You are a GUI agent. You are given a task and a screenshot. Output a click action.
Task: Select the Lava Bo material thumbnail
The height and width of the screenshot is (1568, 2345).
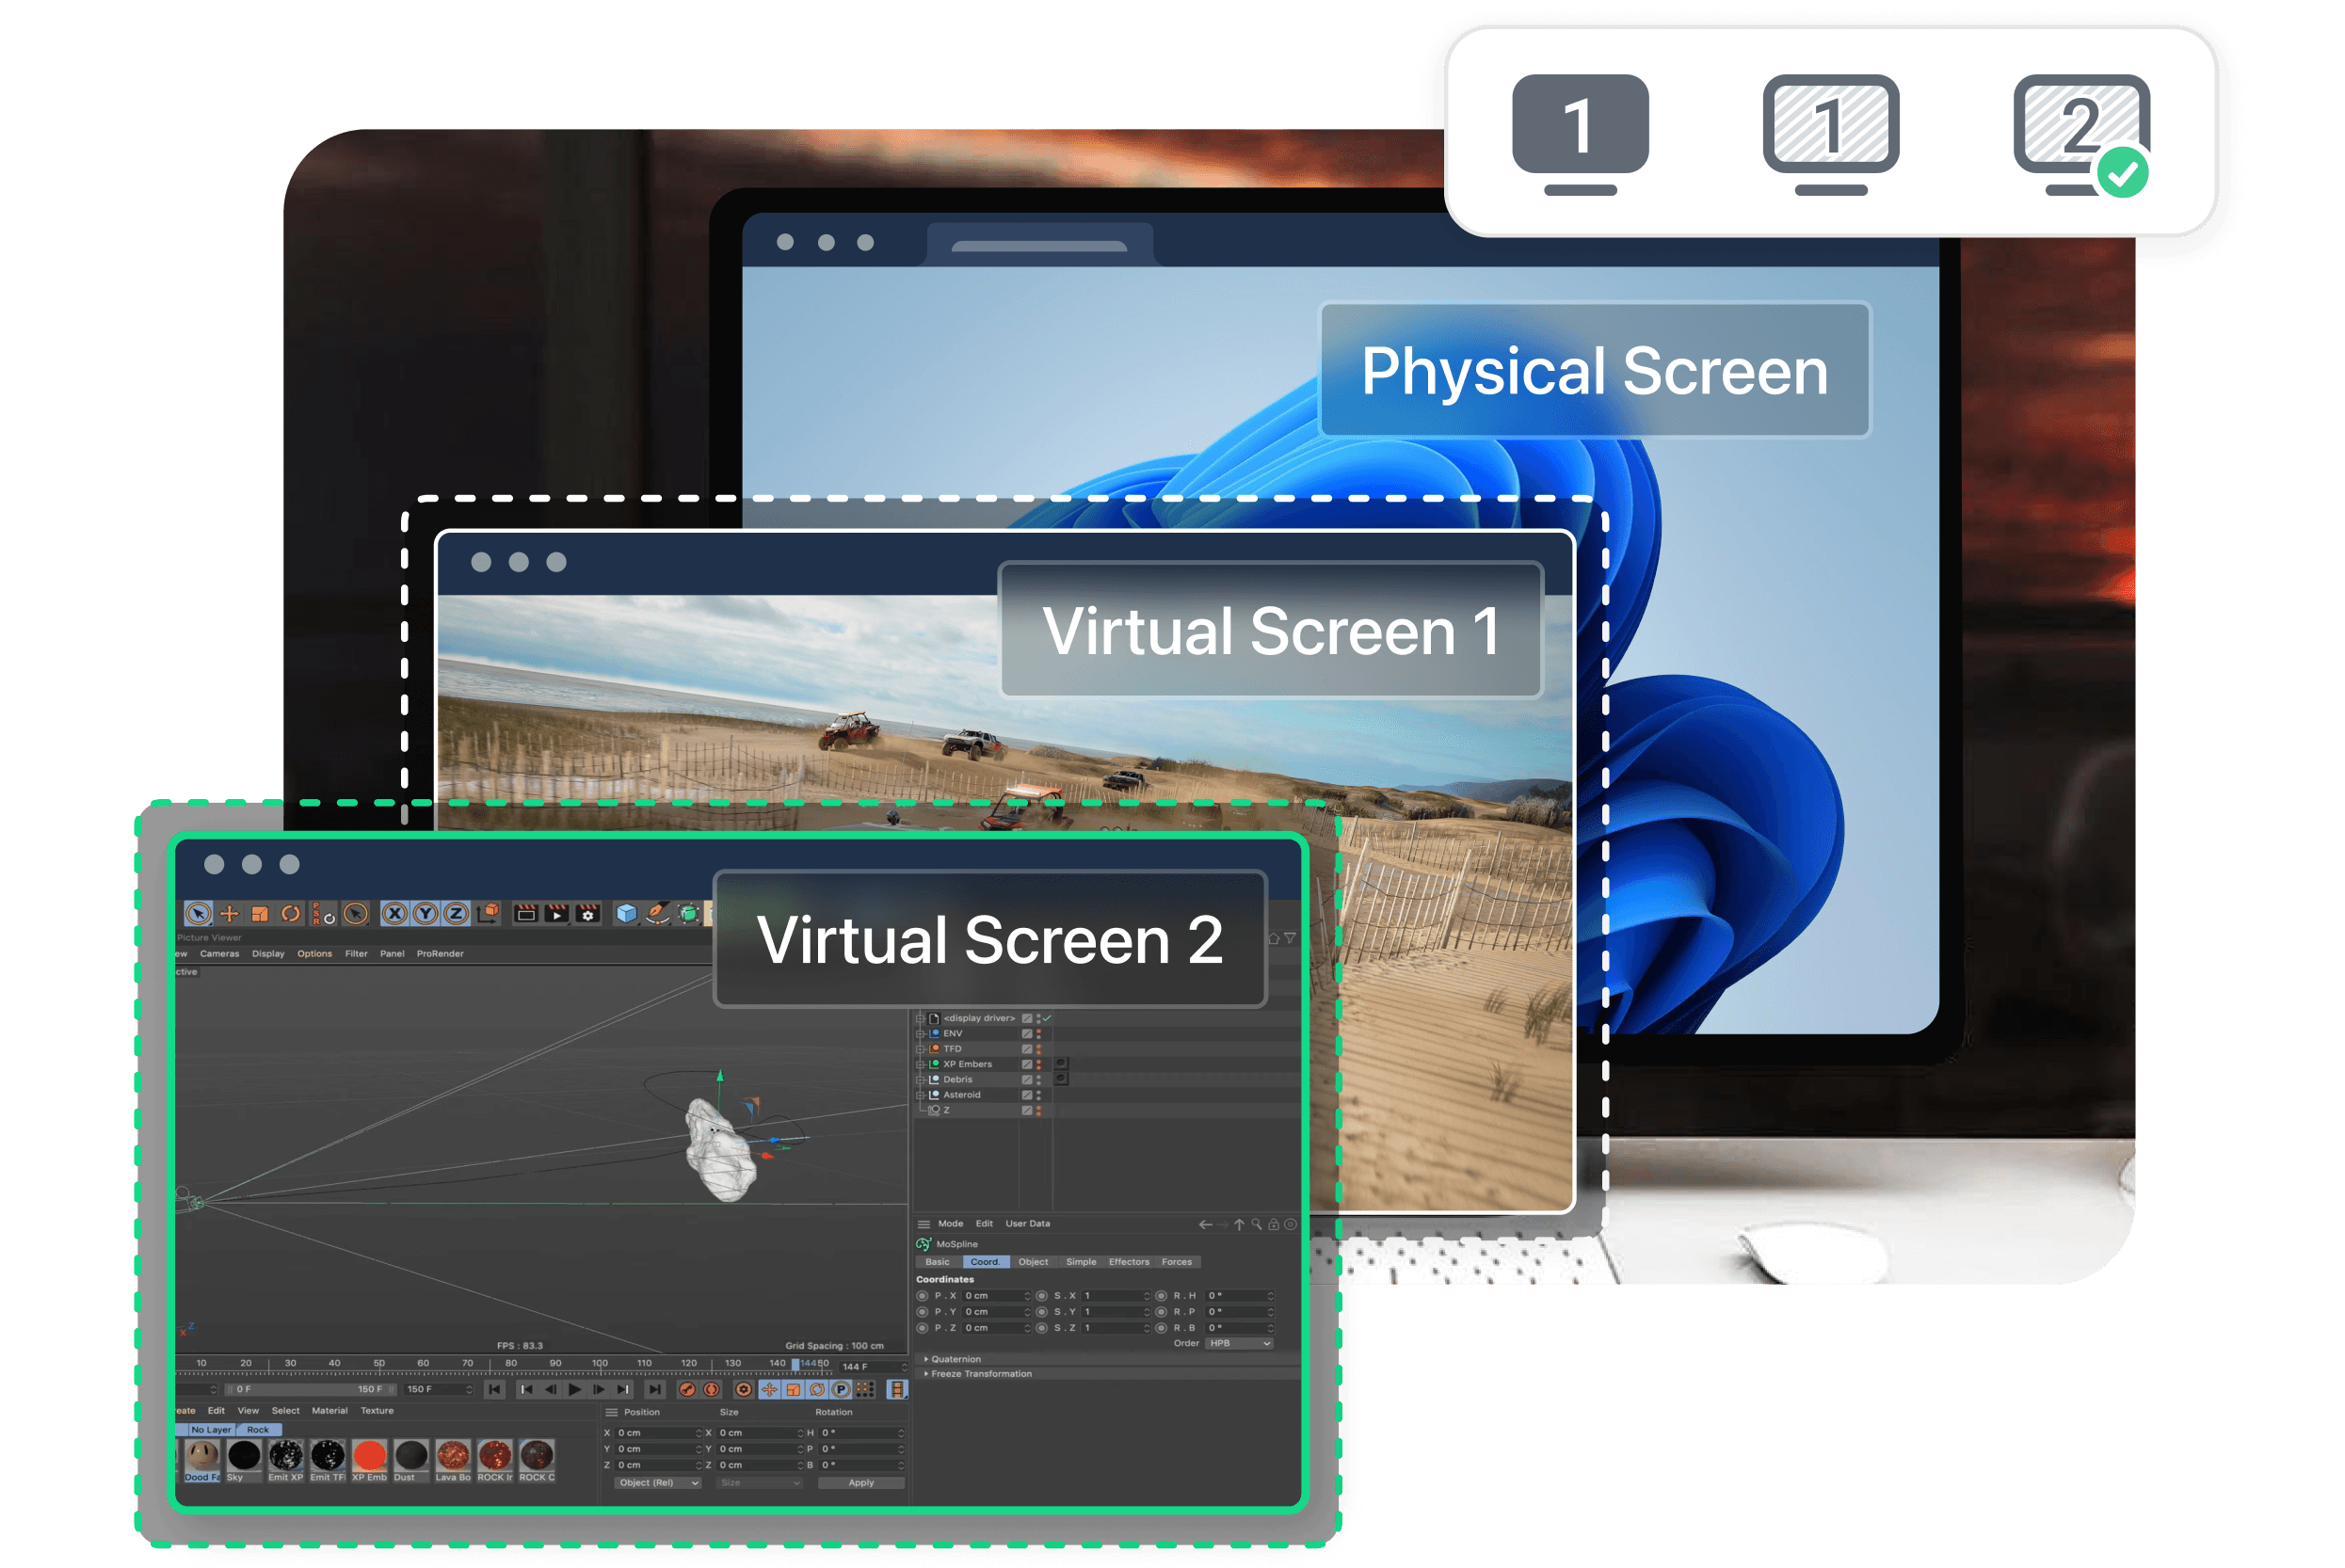tap(455, 1455)
